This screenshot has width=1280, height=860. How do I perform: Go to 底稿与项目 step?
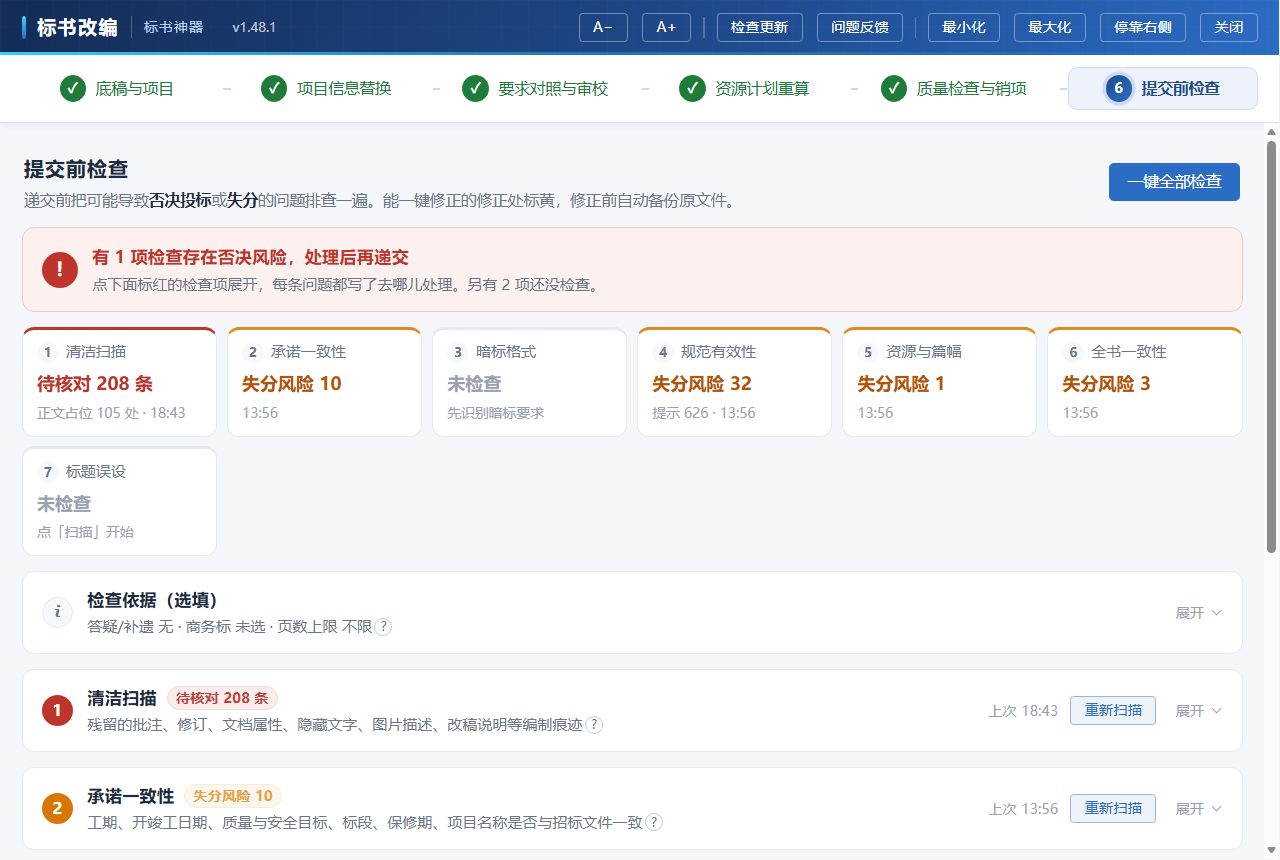(x=117, y=88)
